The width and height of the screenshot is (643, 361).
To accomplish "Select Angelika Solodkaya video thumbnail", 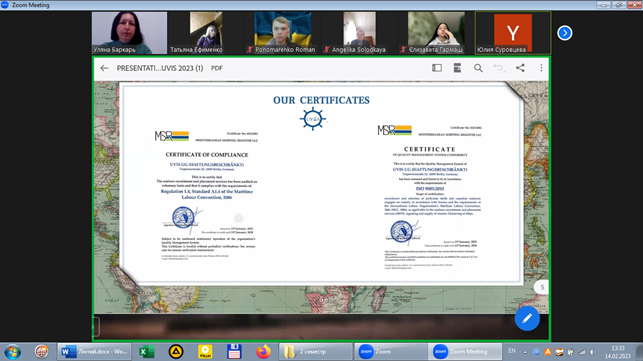I will tap(359, 33).
